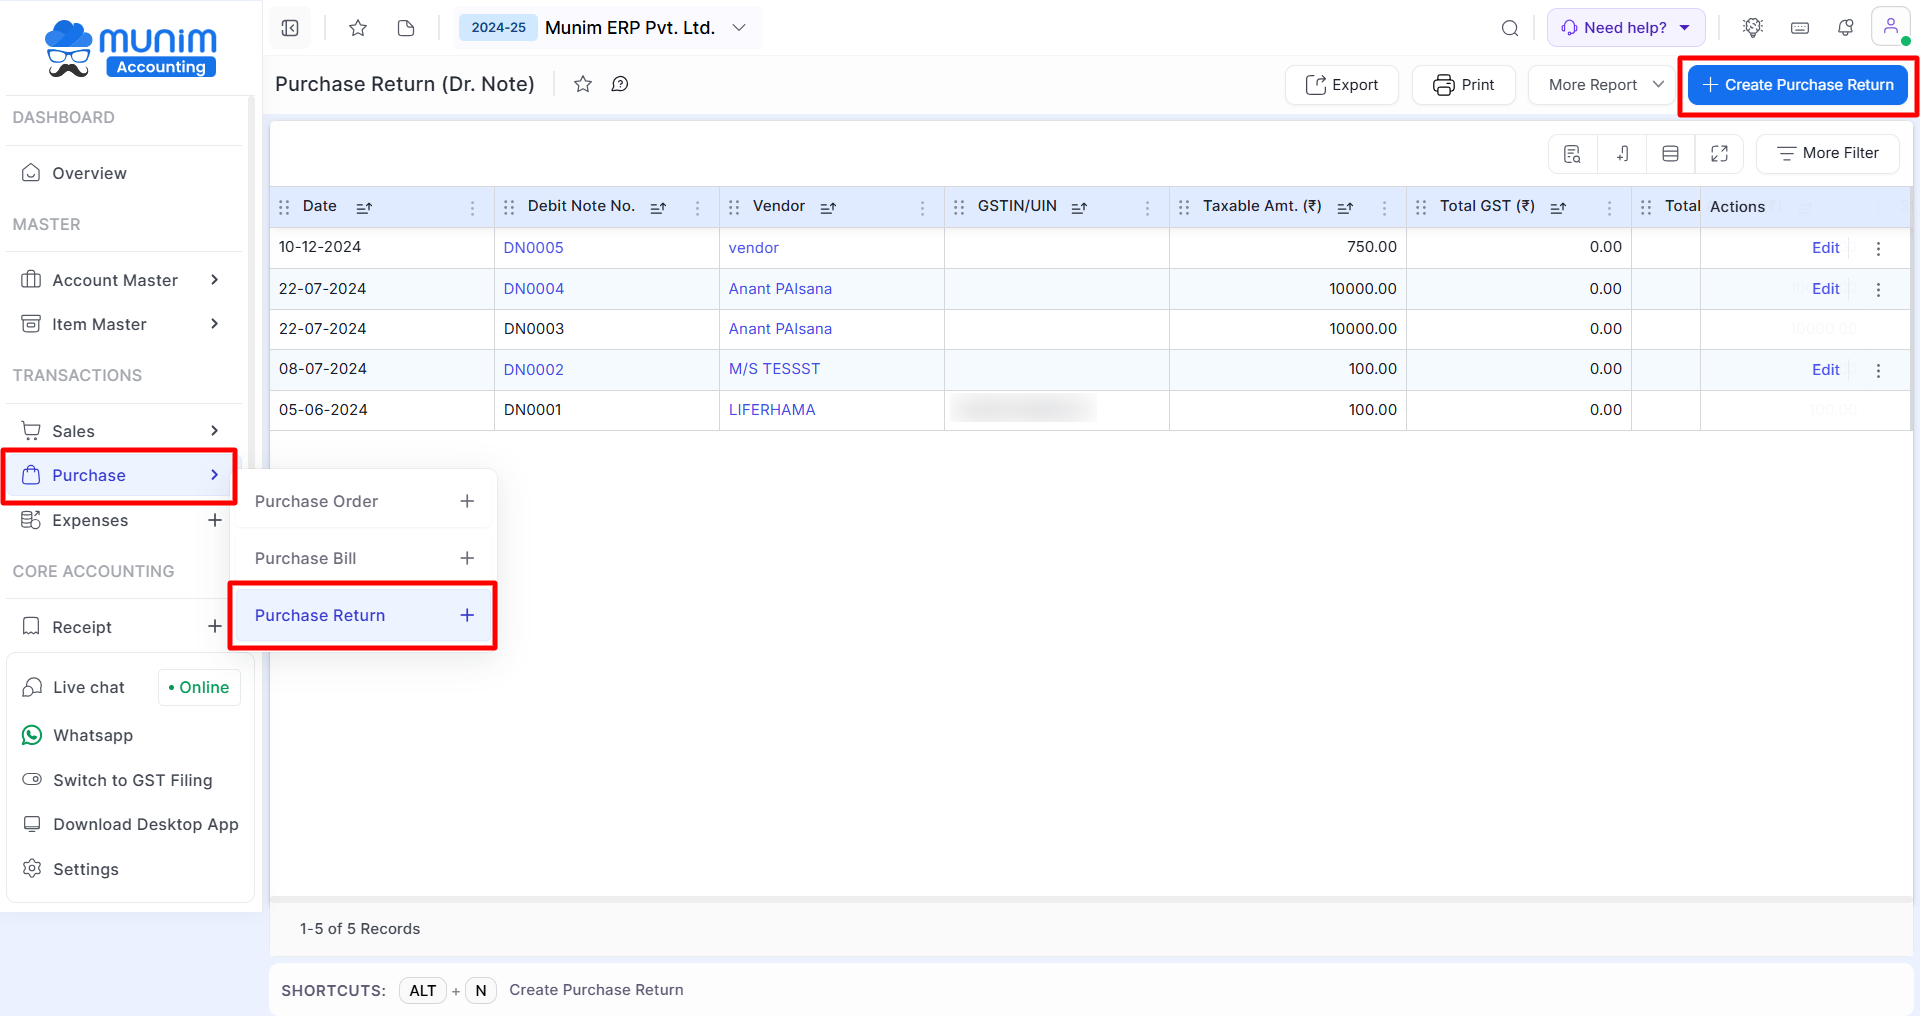Image resolution: width=1920 pixels, height=1017 pixels.
Task: Start a Live chat session
Action: pos(88,687)
